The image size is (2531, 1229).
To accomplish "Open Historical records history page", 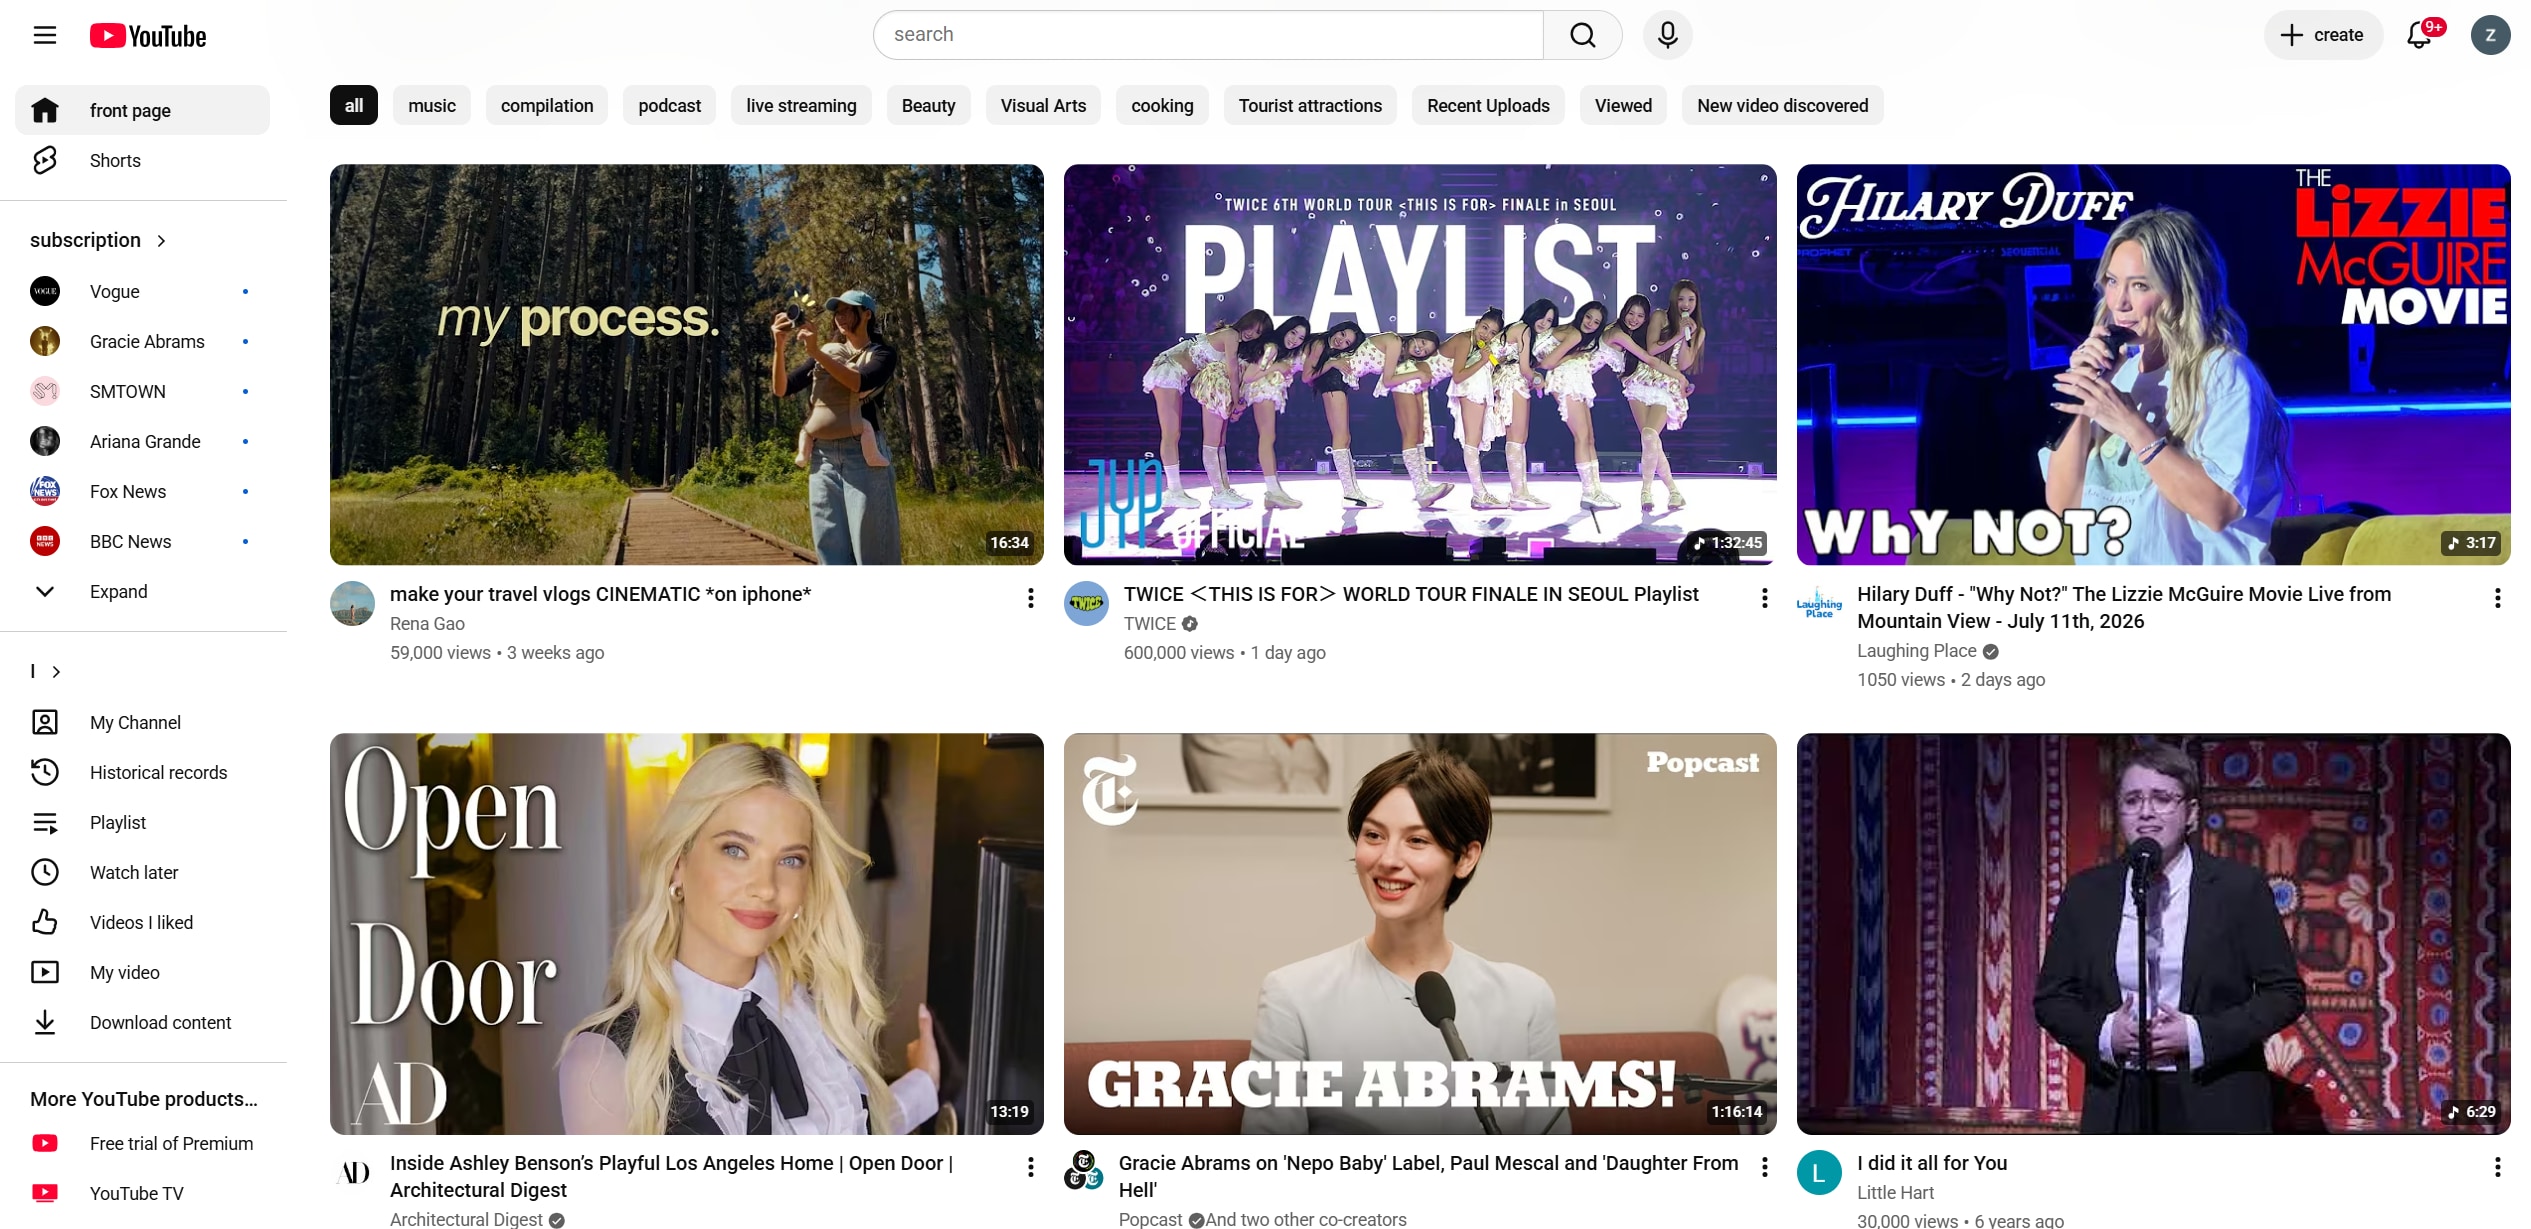I will tap(142, 772).
